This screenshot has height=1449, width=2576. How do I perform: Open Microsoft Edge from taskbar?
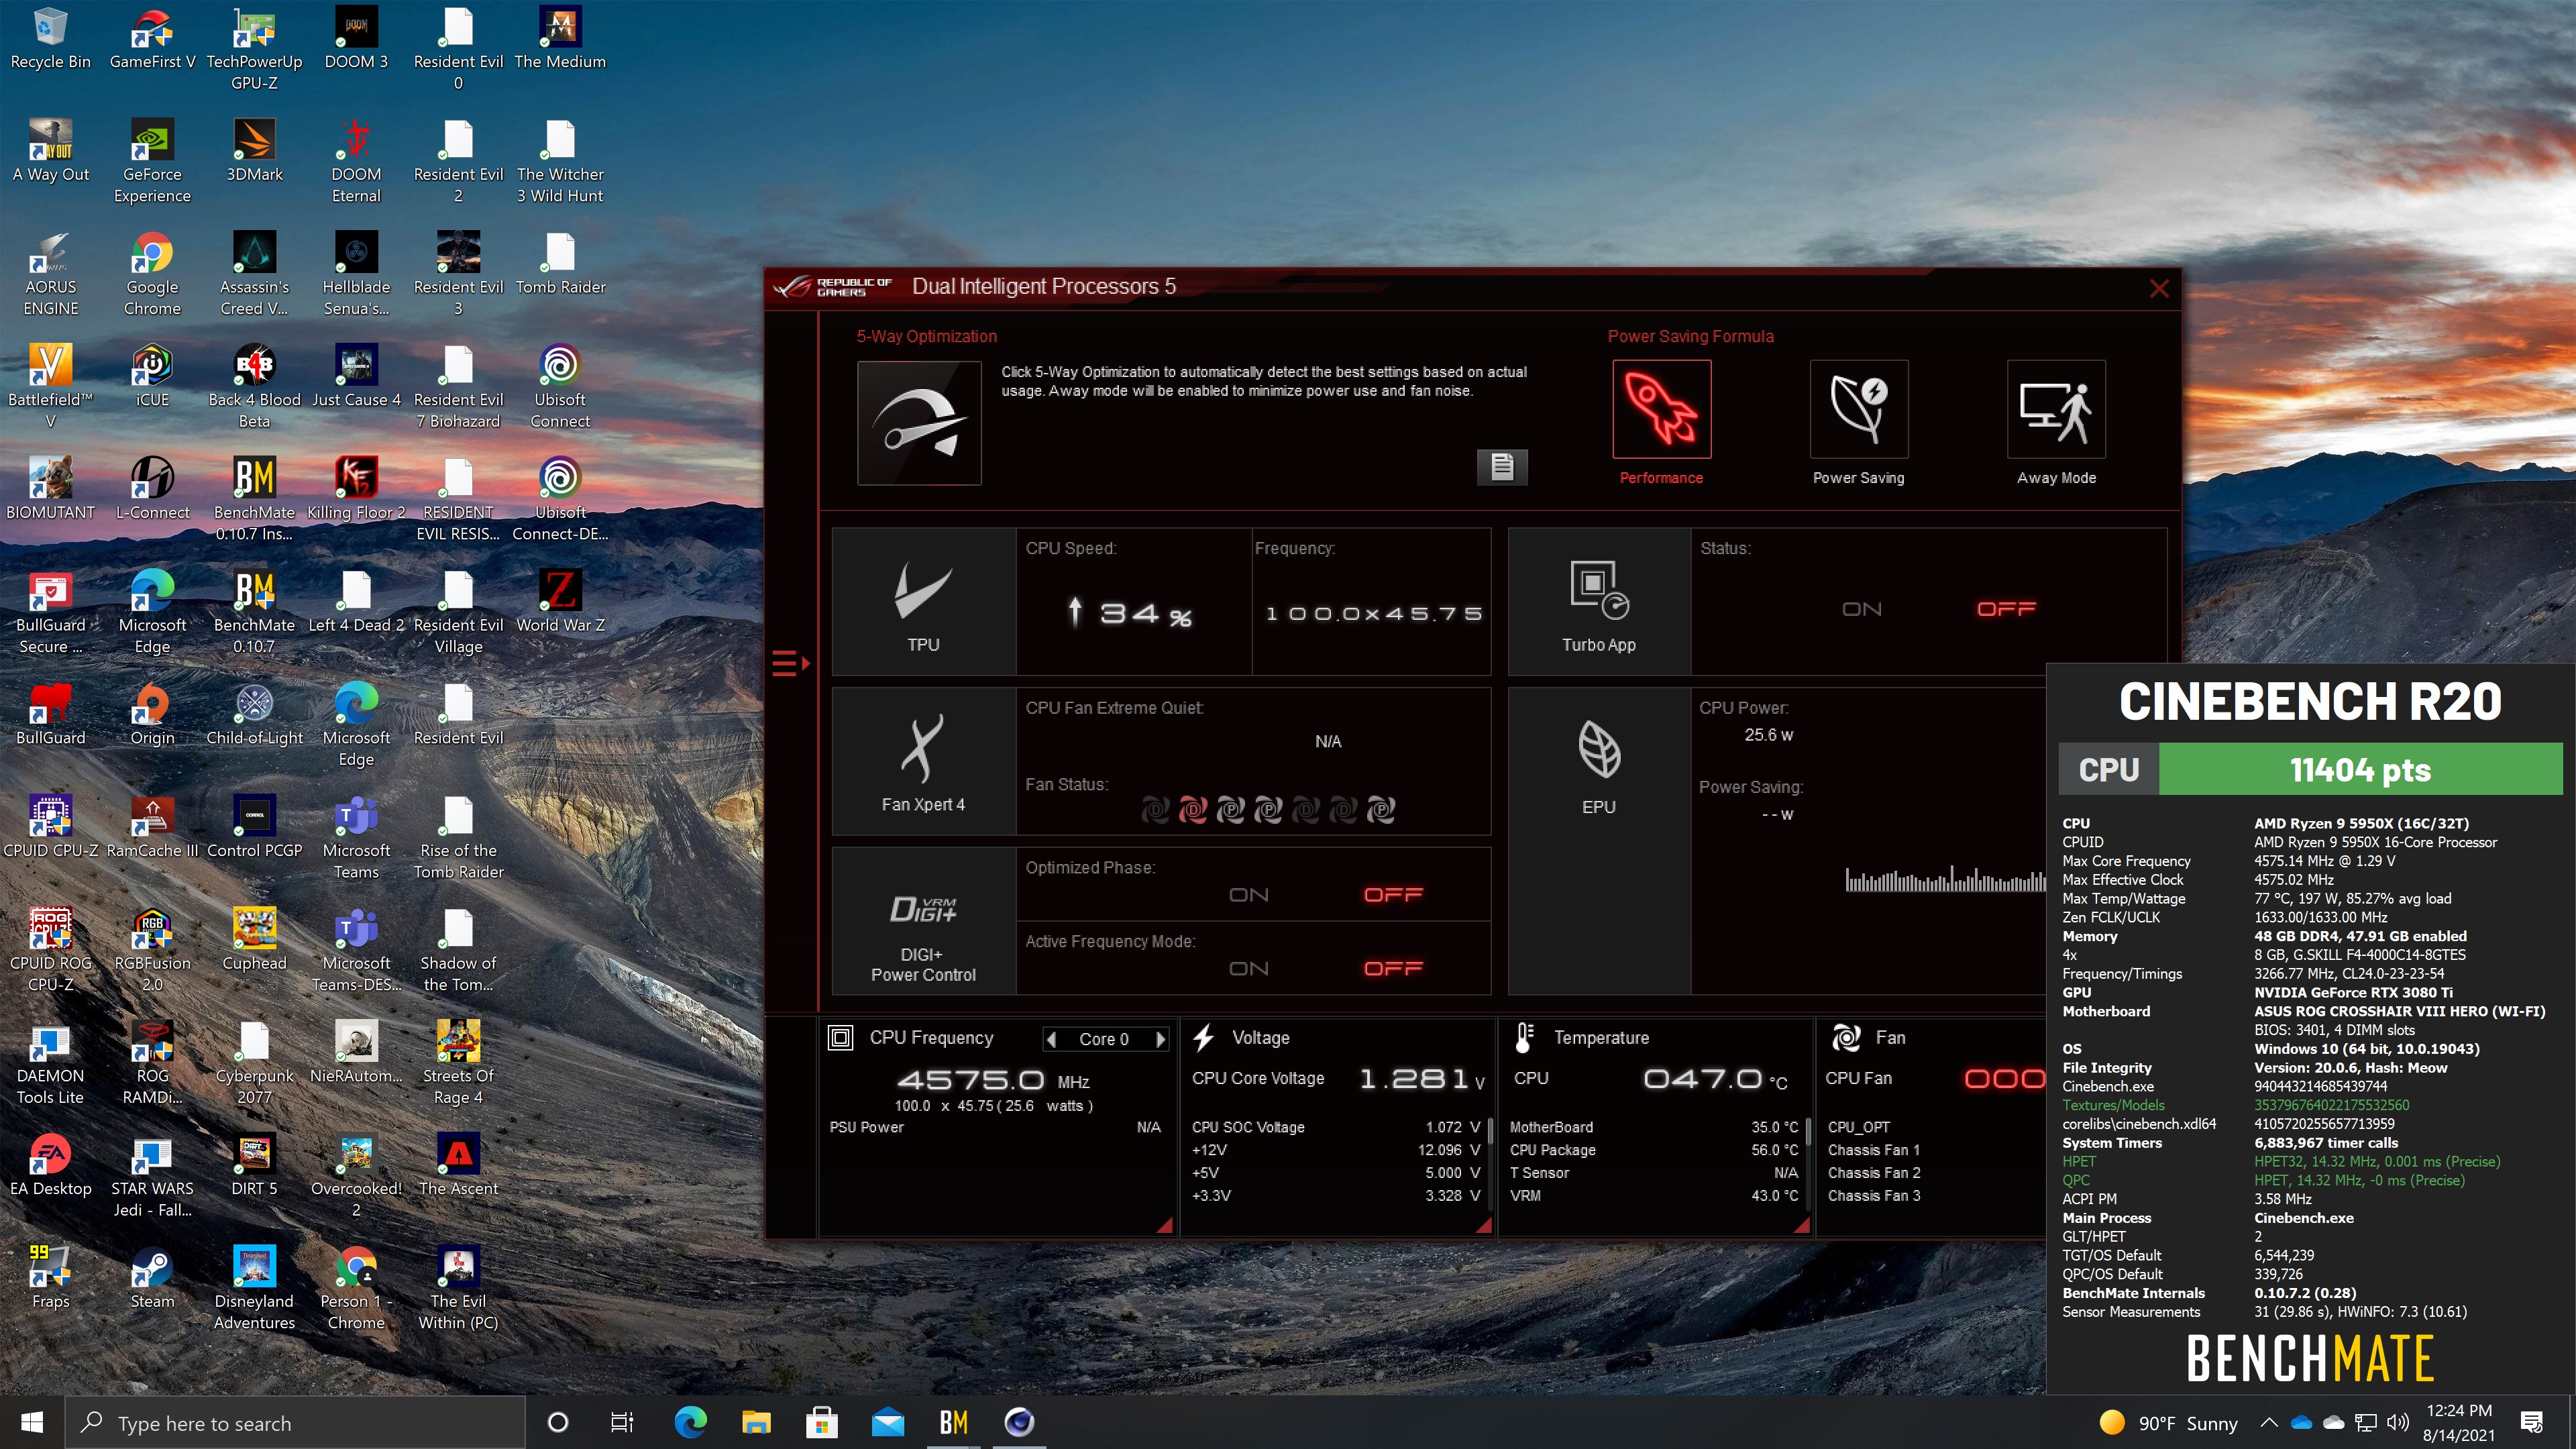[x=690, y=1422]
